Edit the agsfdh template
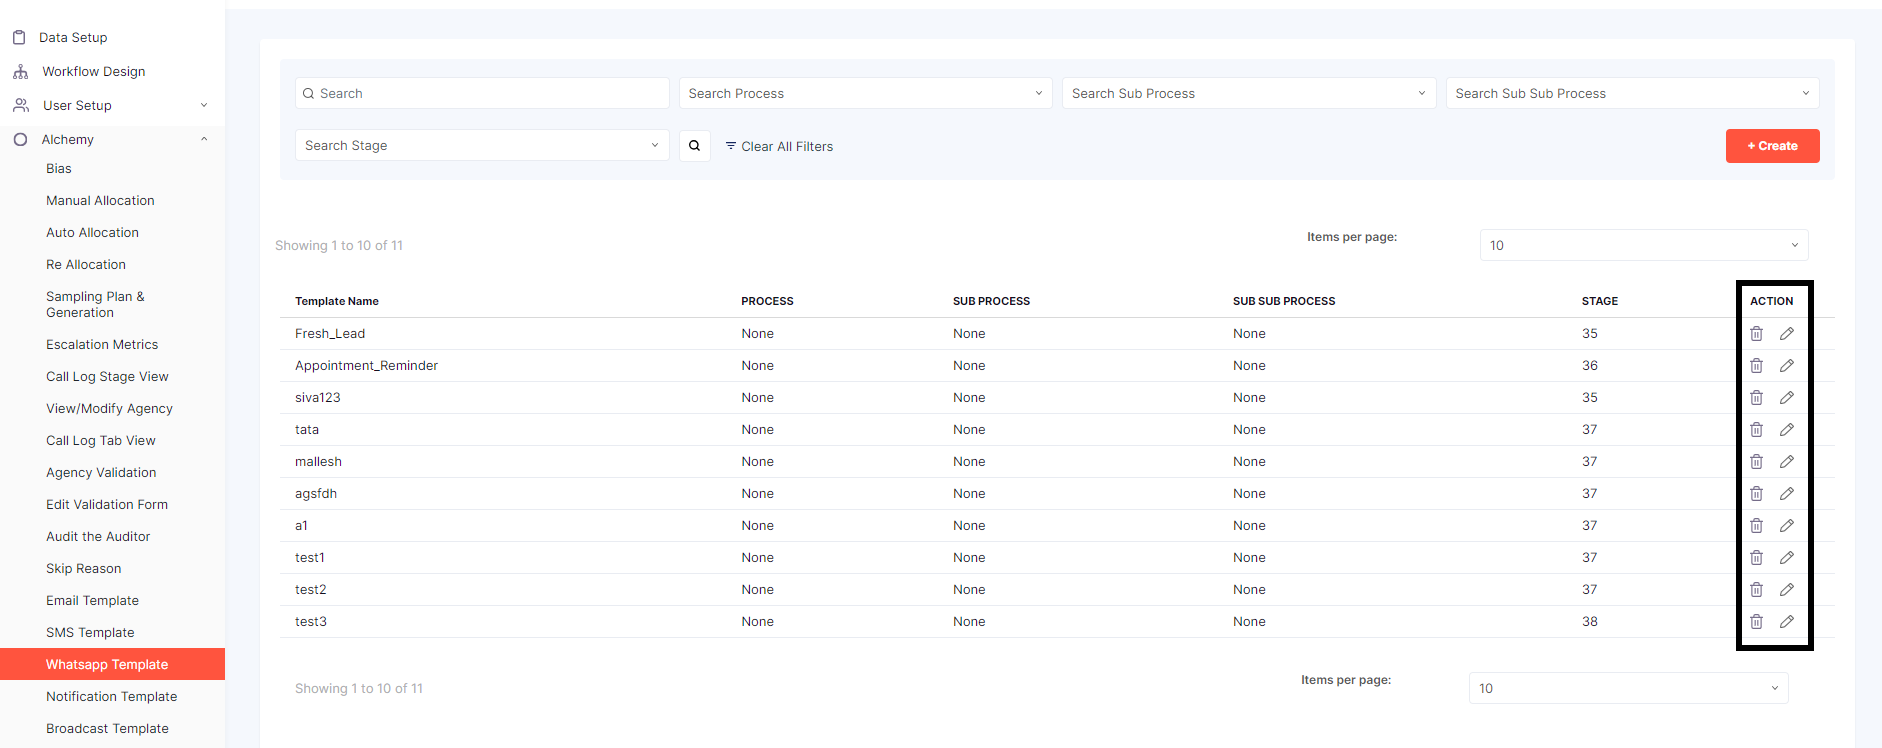This screenshot has width=1882, height=748. [x=1787, y=494]
